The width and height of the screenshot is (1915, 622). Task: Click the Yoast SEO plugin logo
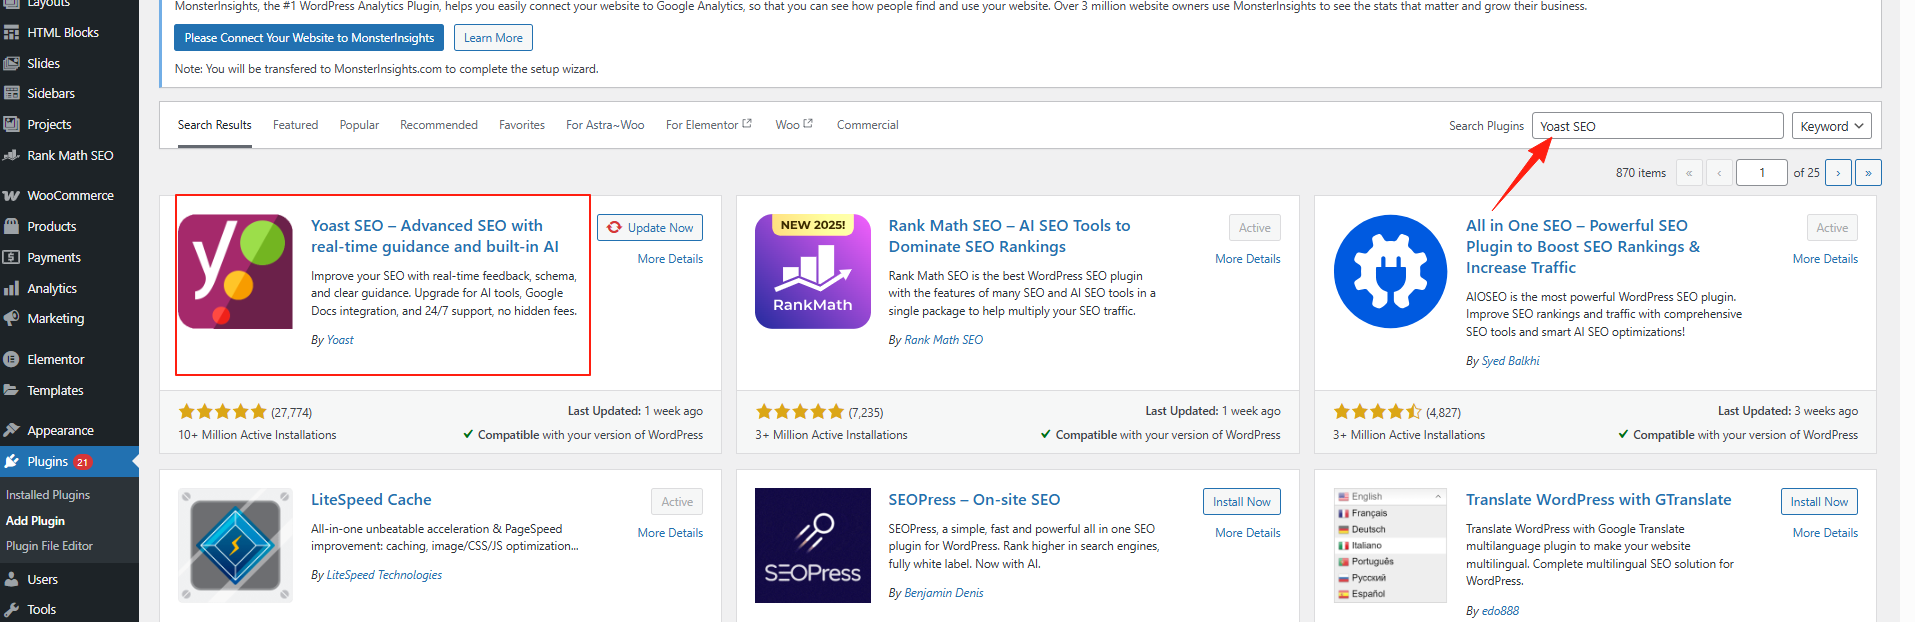point(235,271)
